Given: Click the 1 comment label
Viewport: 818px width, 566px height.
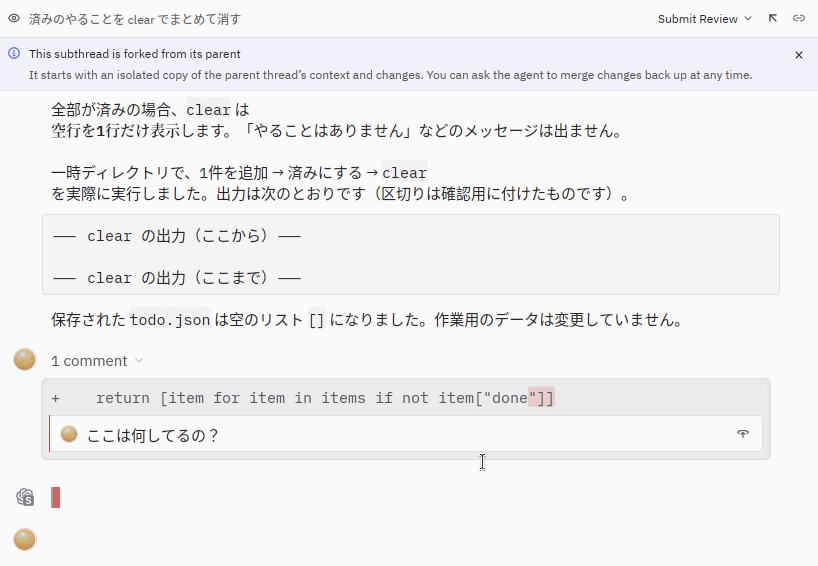Looking at the screenshot, I should pyautogui.click(x=89, y=361).
